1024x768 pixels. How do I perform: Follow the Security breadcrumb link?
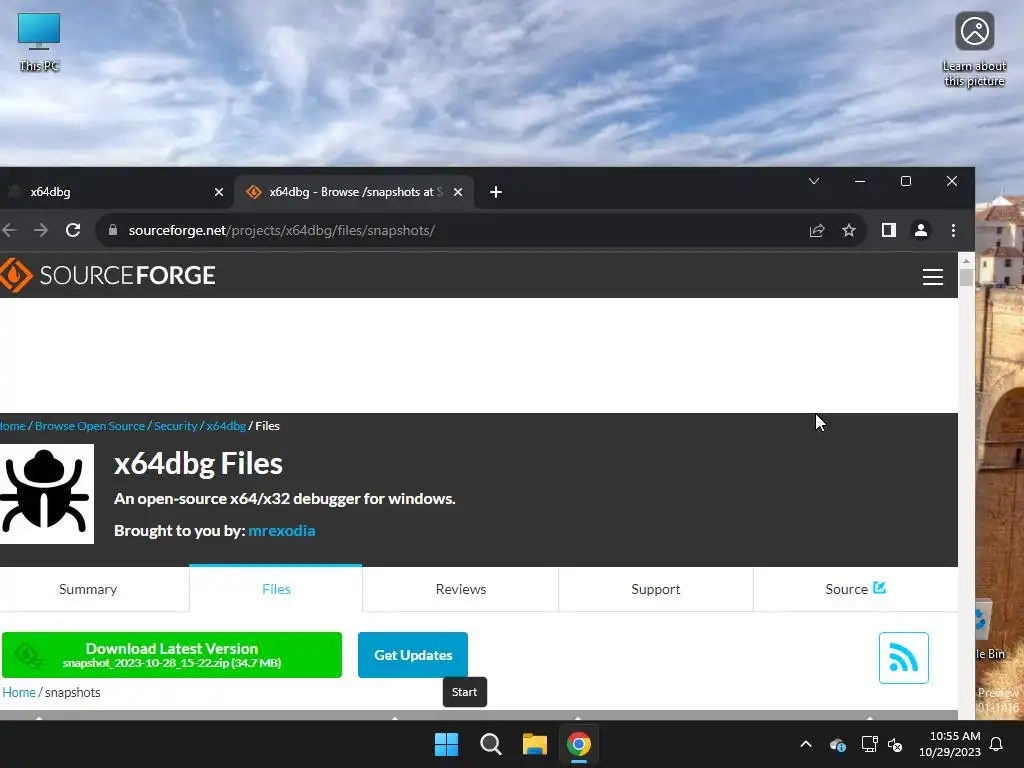pyautogui.click(x=176, y=426)
